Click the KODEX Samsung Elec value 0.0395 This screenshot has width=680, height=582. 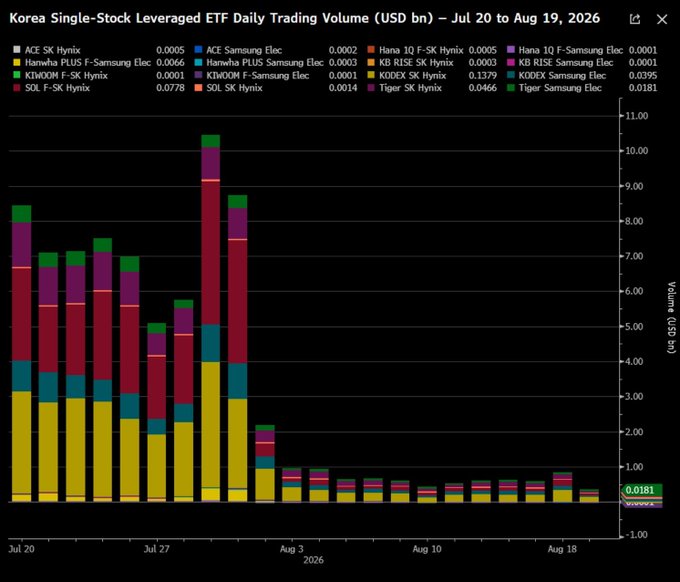pyautogui.click(x=643, y=75)
